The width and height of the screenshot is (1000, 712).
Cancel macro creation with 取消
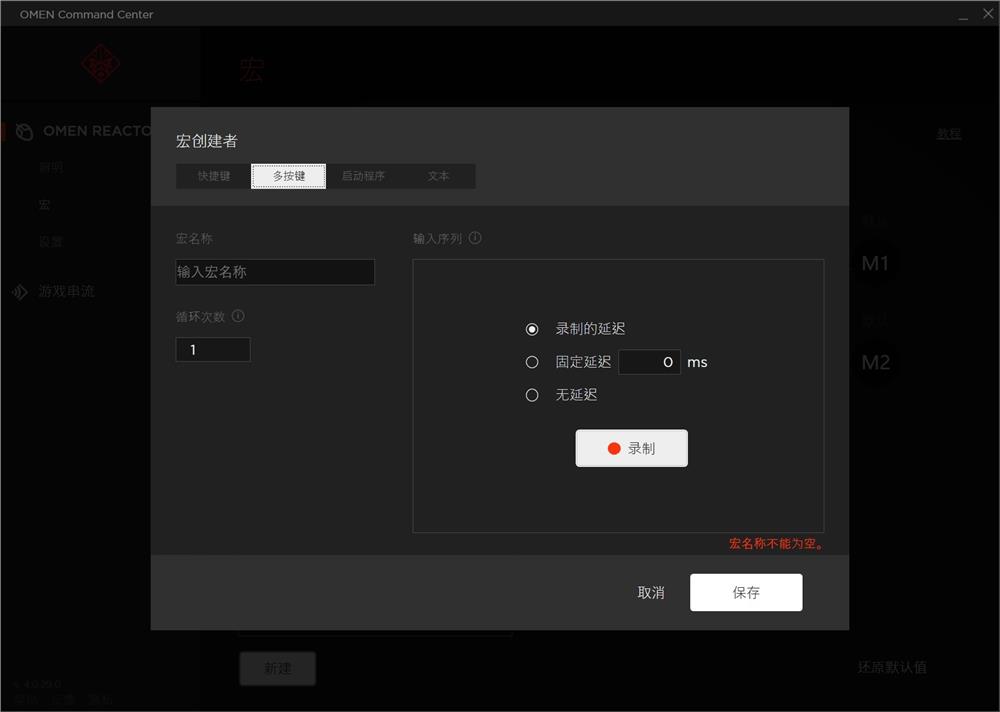pos(651,592)
